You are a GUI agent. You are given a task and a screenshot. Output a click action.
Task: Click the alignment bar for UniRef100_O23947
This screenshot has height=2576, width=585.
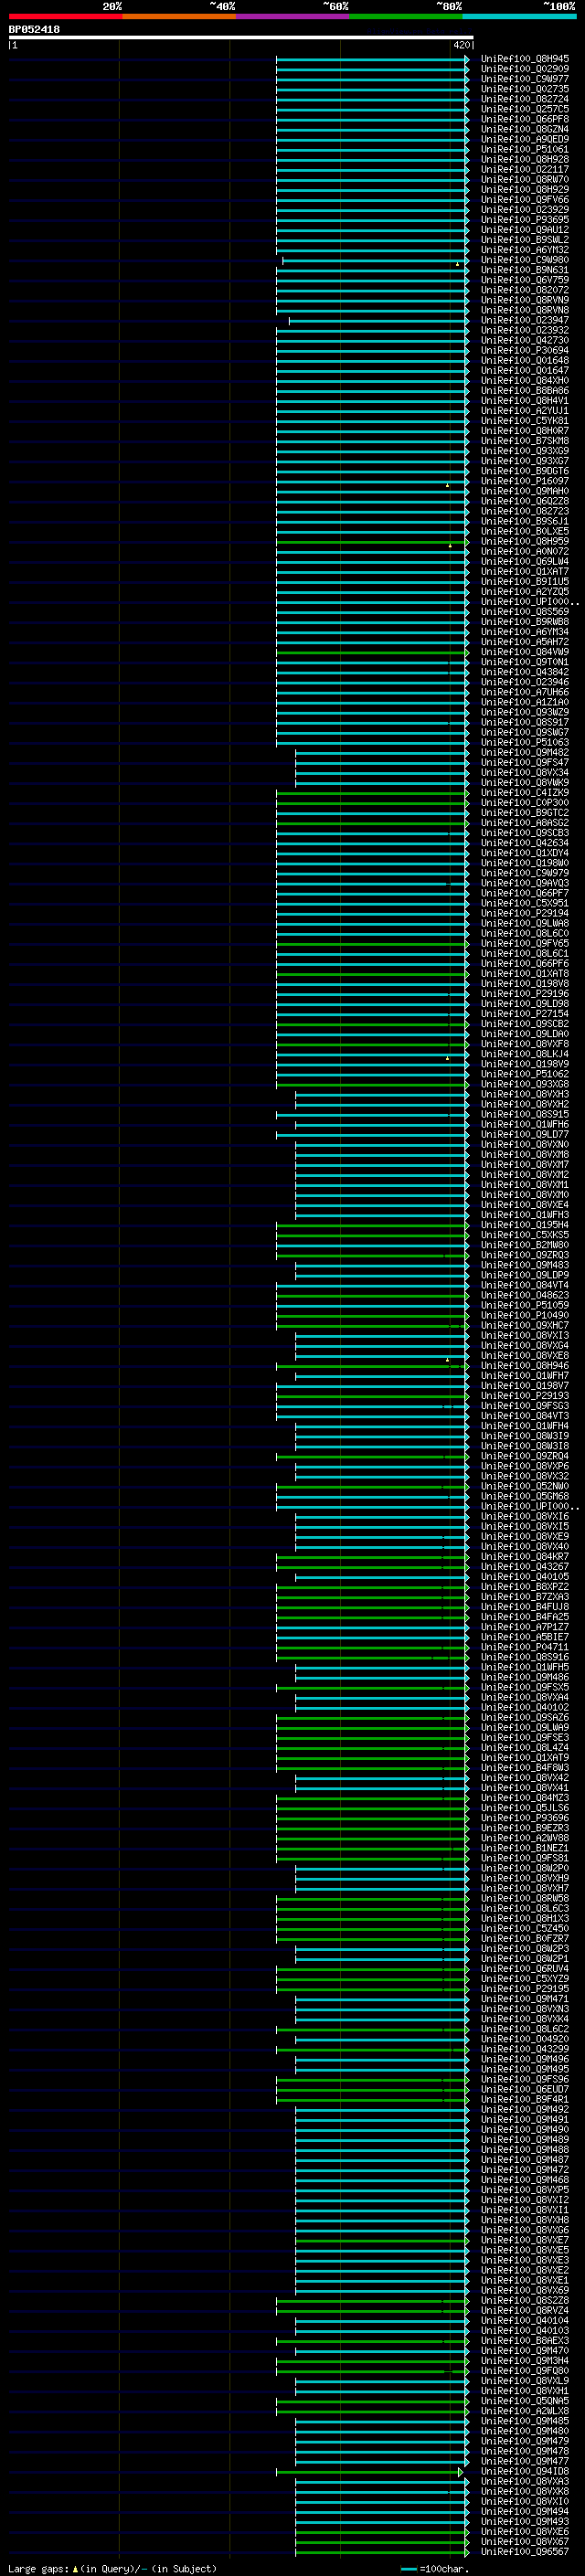click(x=379, y=320)
